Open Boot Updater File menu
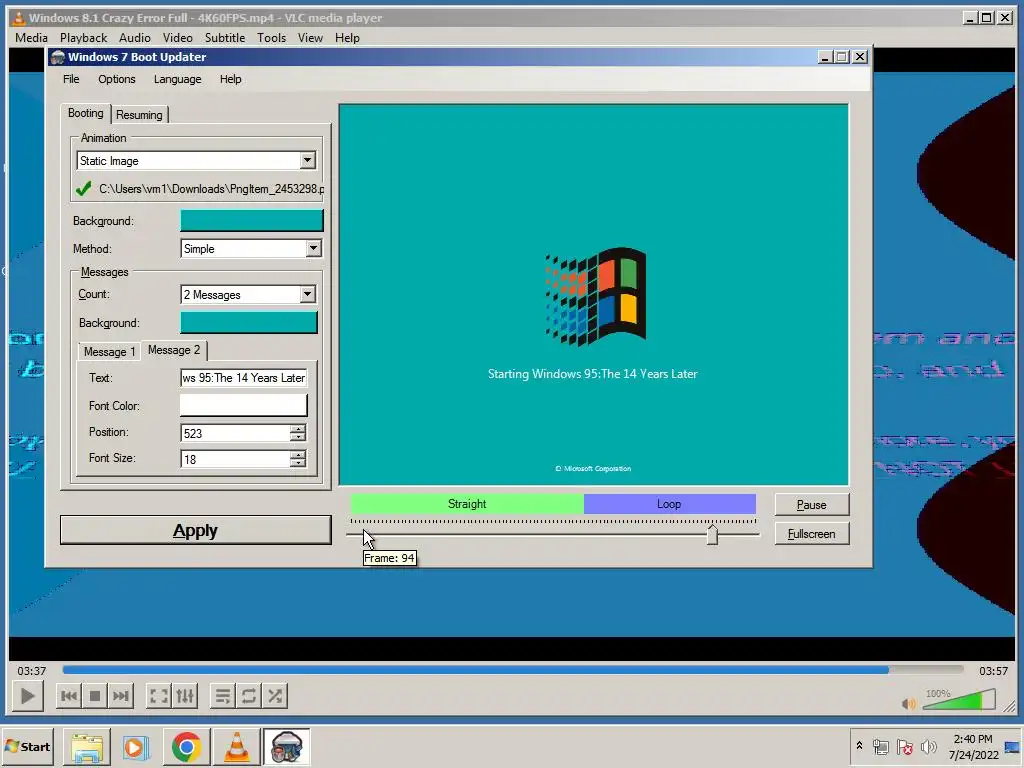Screen dimensions: 1024x768 click(71, 79)
